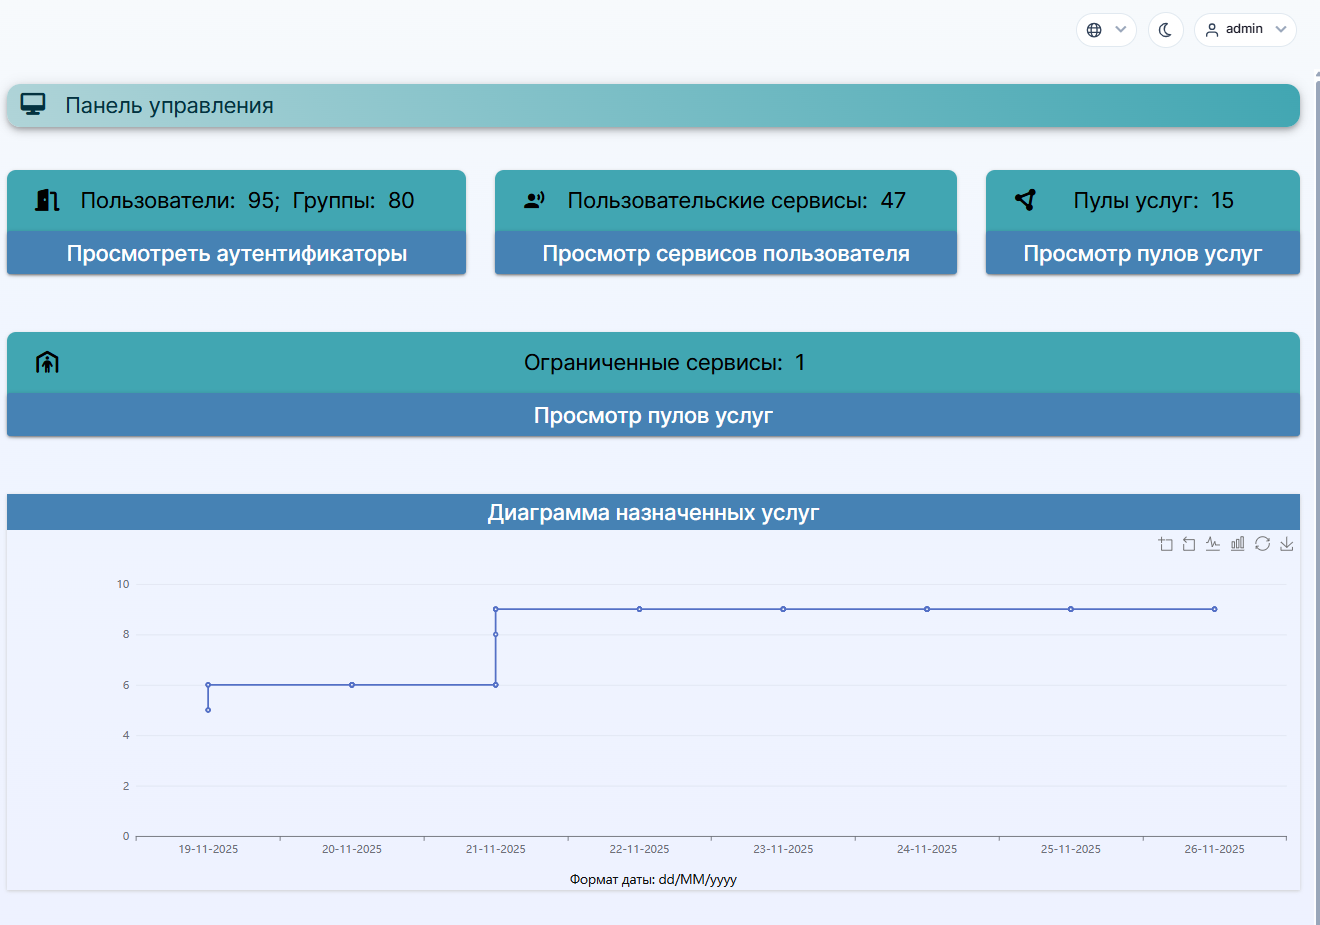Screen dimensions: 1320x925
Task: Toggle dark theme with the moon button
Action: click(1166, 30)
